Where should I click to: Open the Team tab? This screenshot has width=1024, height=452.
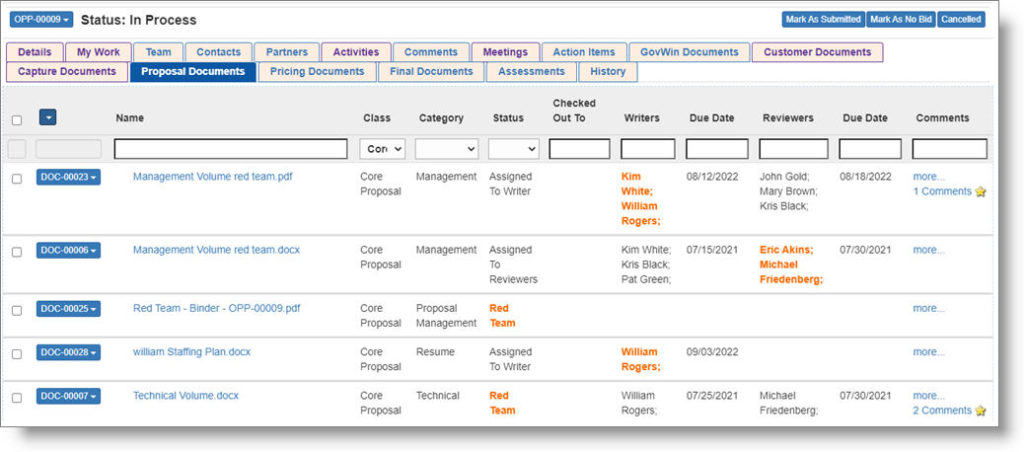[158, 52]
